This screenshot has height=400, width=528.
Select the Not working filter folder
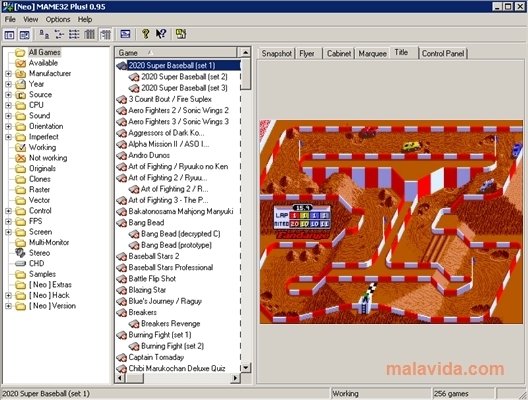click(x=48, y=158)
